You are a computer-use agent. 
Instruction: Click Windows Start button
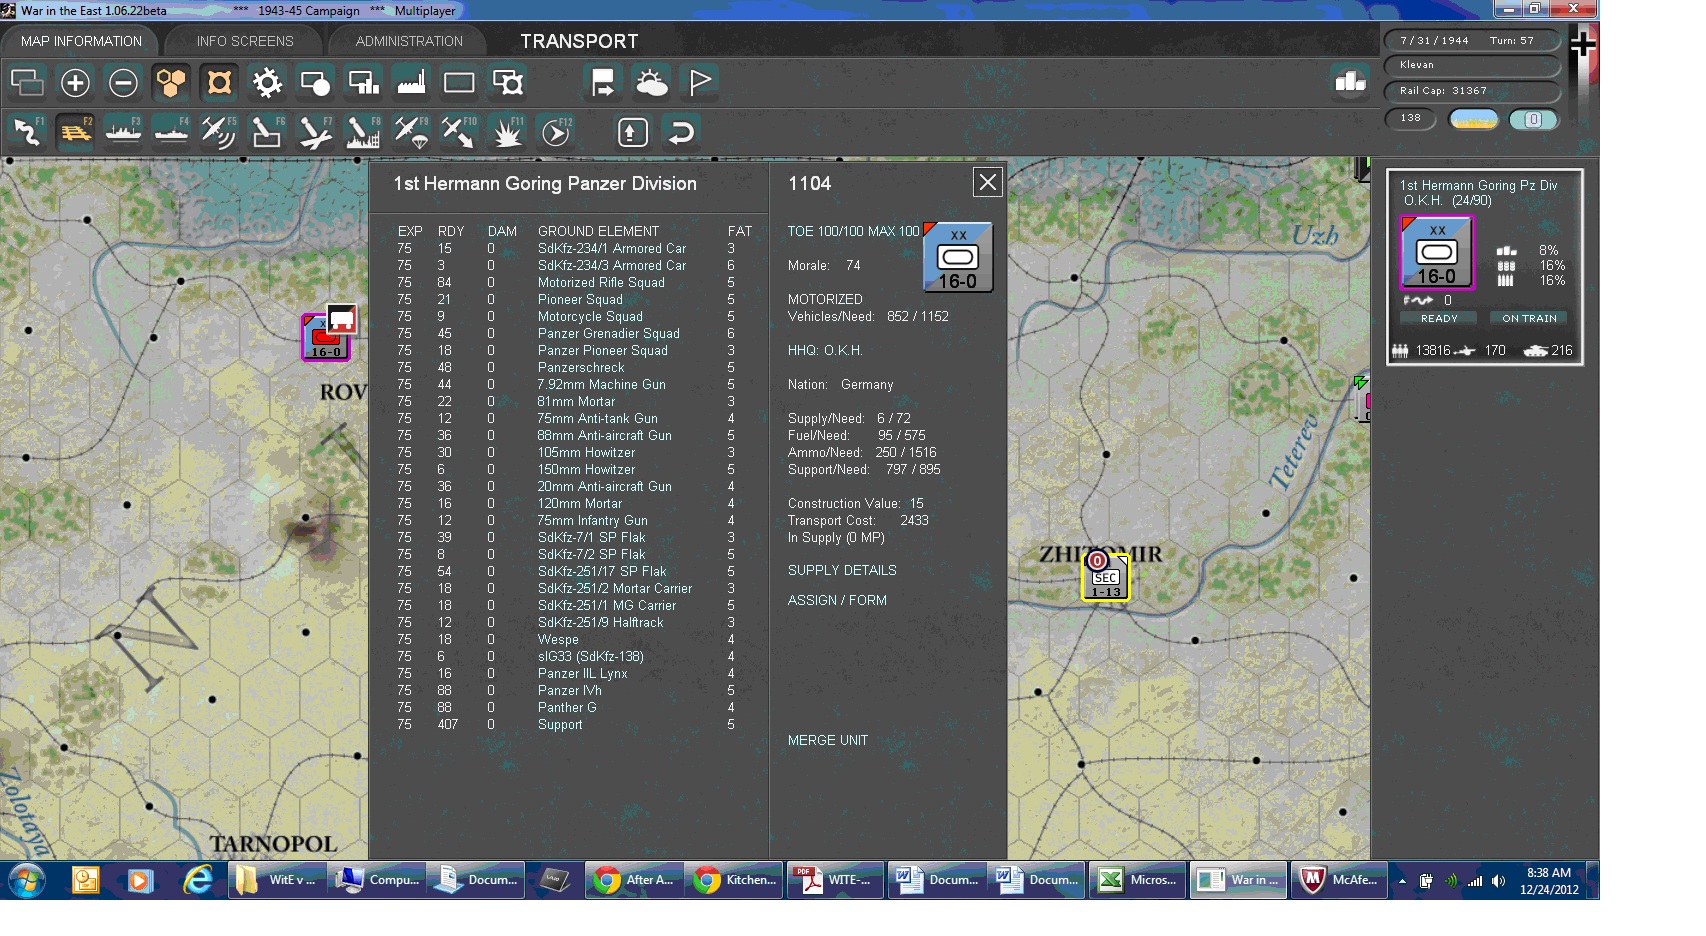pos(27,880)
